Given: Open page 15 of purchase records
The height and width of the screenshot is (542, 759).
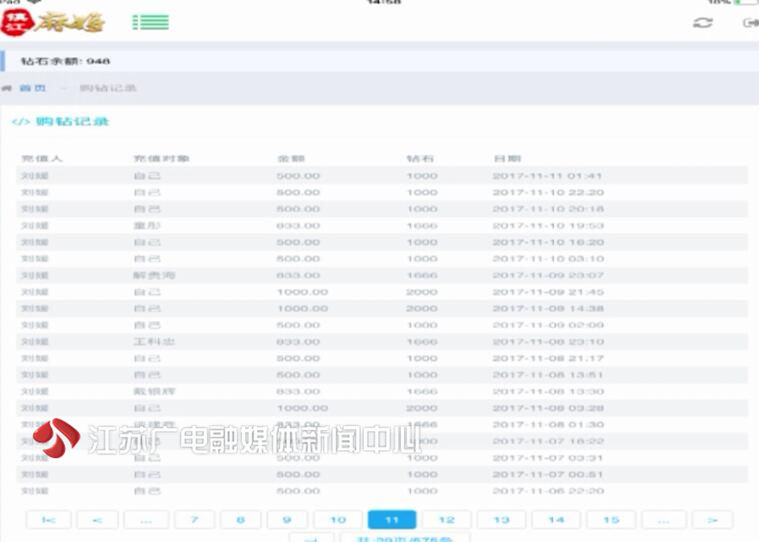Looking at the screenshot, I should point(611,520).
